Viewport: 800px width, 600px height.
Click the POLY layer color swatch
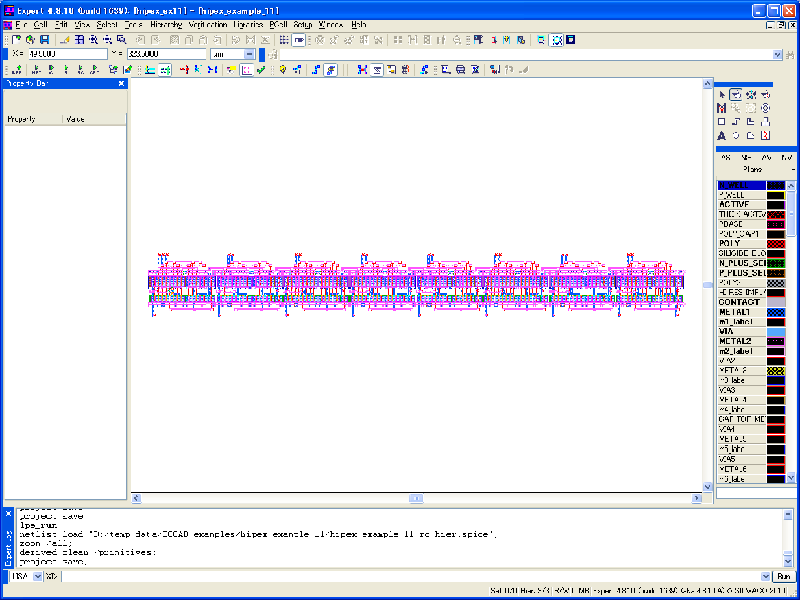[x=775, y=243]
